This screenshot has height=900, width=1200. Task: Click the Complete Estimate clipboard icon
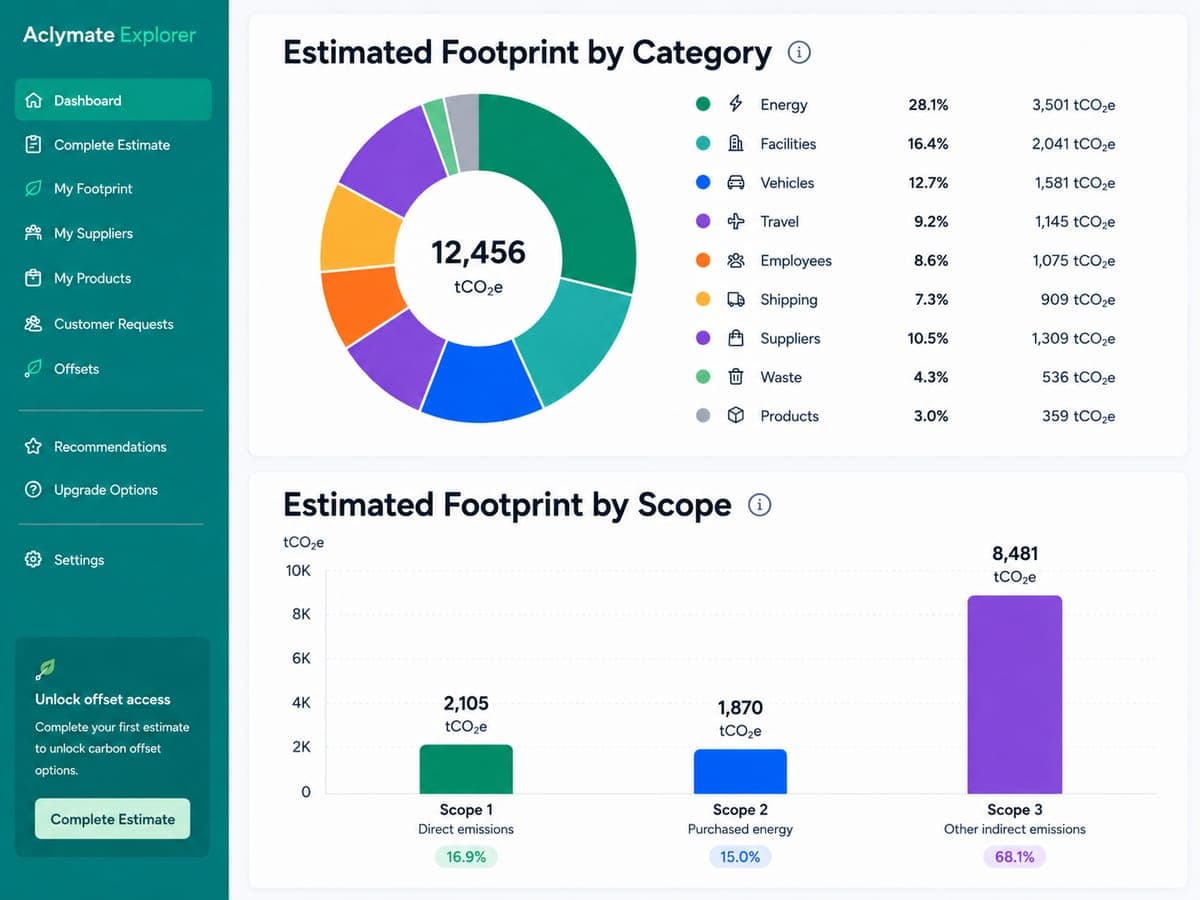click(33, 144)
